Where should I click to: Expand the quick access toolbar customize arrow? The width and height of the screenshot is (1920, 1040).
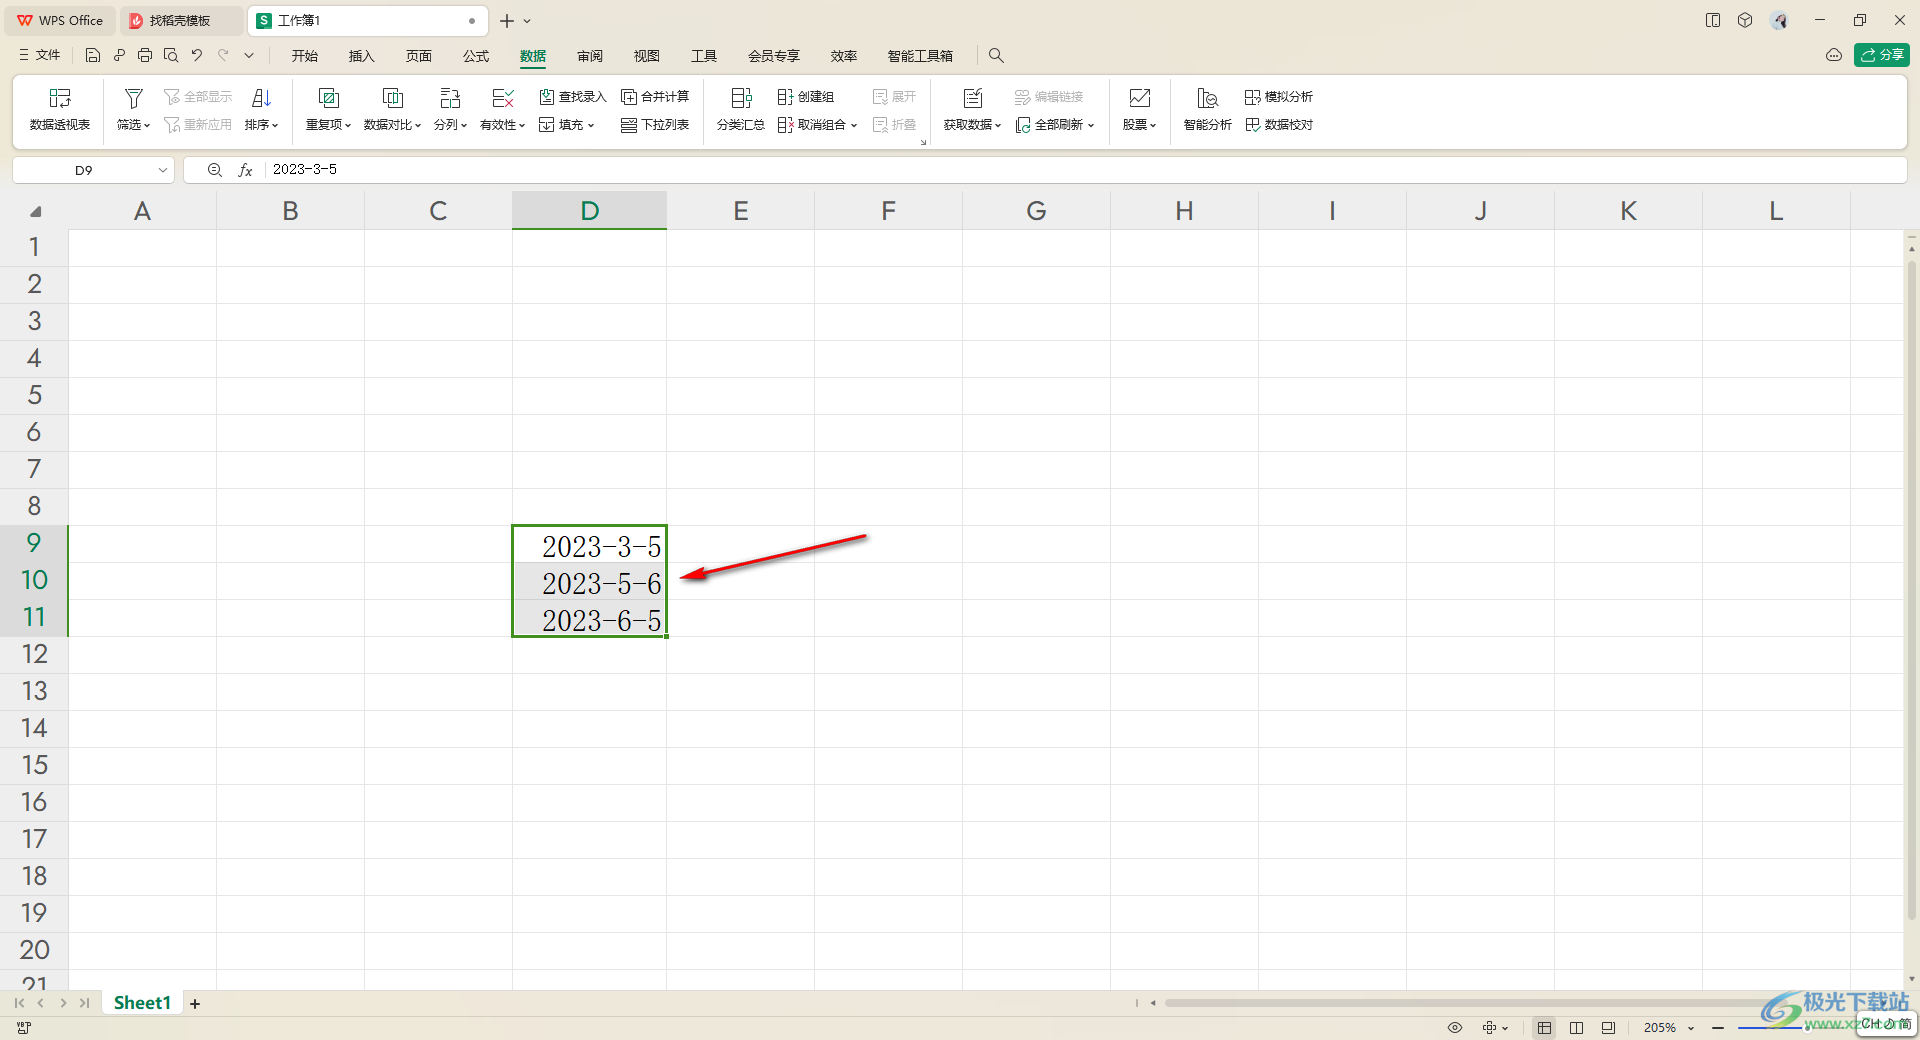[x=249, y=55]
